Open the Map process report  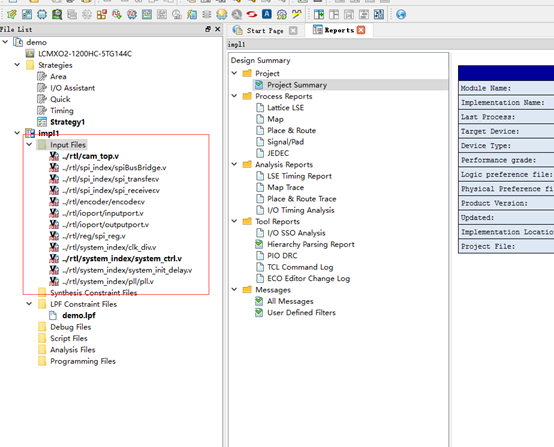coord(275,119)
